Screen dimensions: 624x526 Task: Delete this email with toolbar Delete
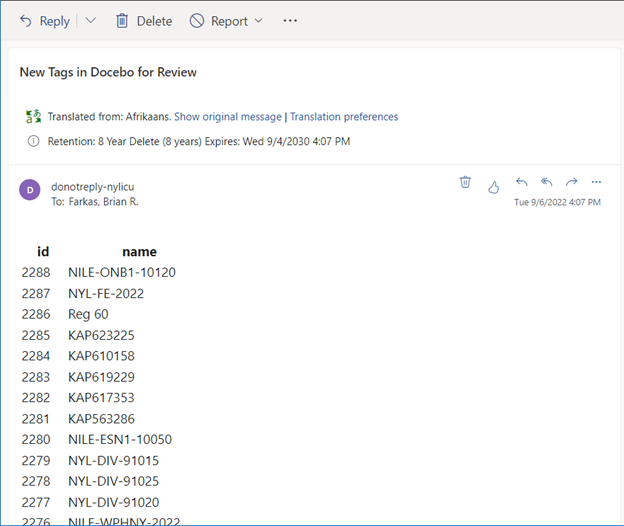pyautogui.click(x=144, y=21)
